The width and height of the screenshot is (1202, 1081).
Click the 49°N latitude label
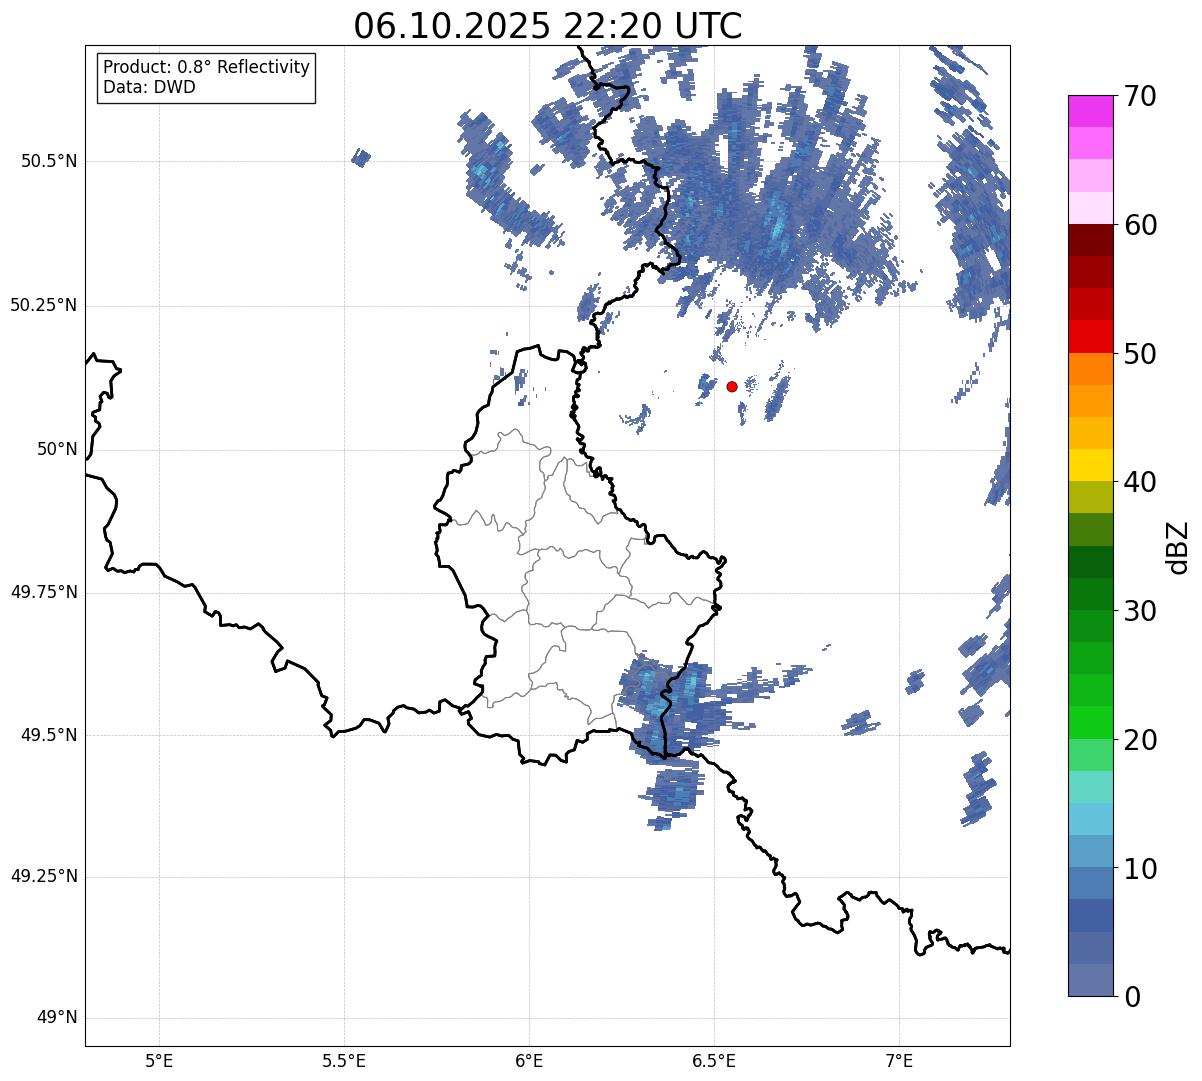coord(57,1018)
